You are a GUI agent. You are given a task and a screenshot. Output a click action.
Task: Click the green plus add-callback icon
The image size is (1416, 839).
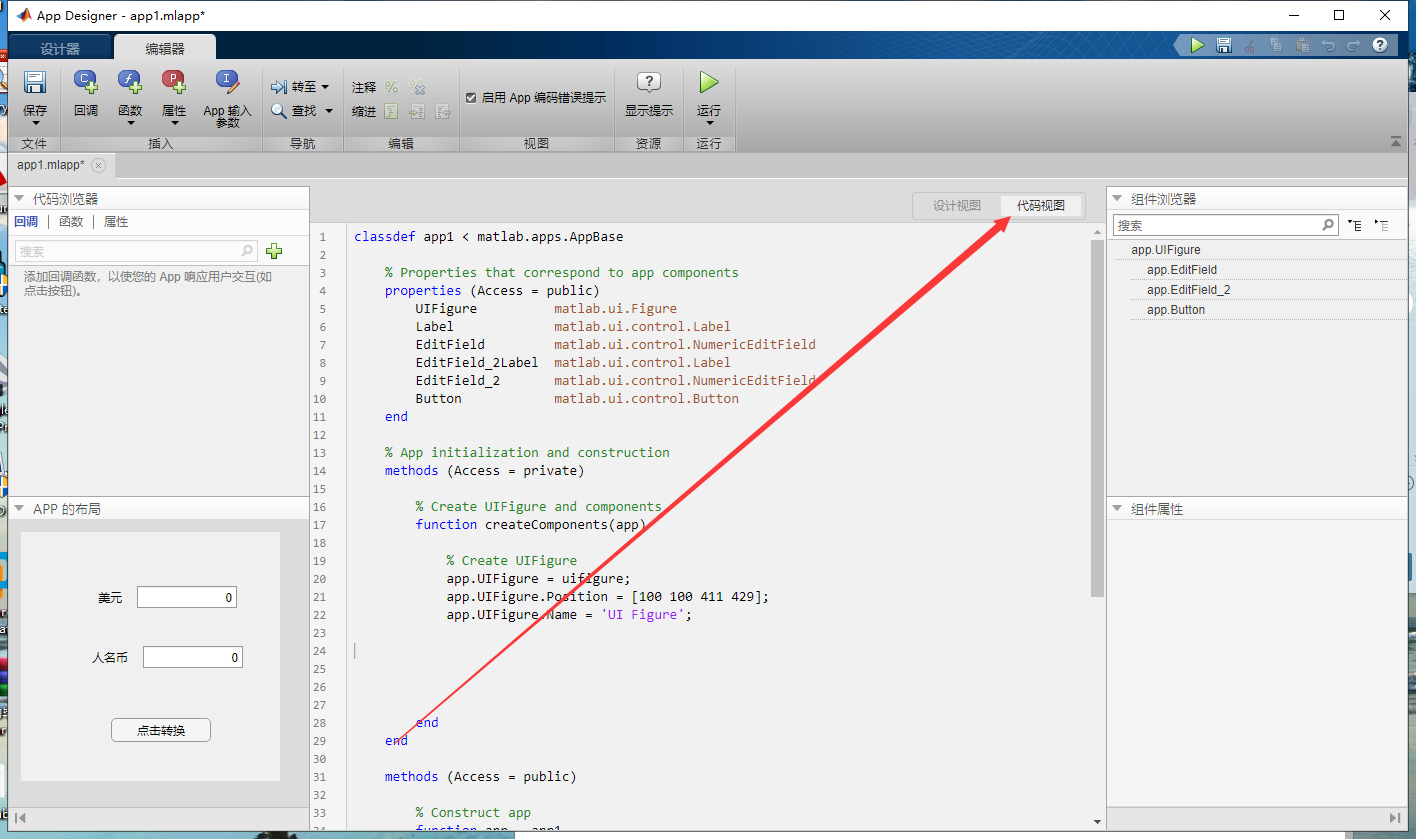pos(275,251)
